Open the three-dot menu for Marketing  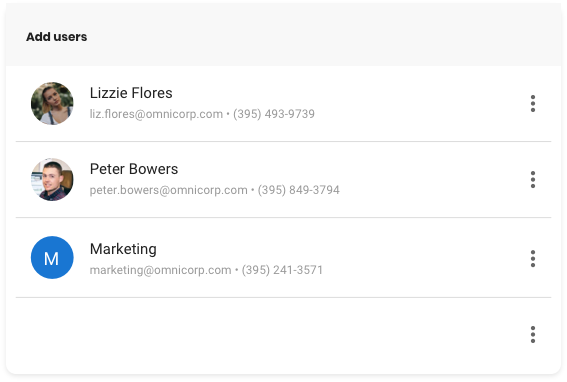tap(533, 259)
